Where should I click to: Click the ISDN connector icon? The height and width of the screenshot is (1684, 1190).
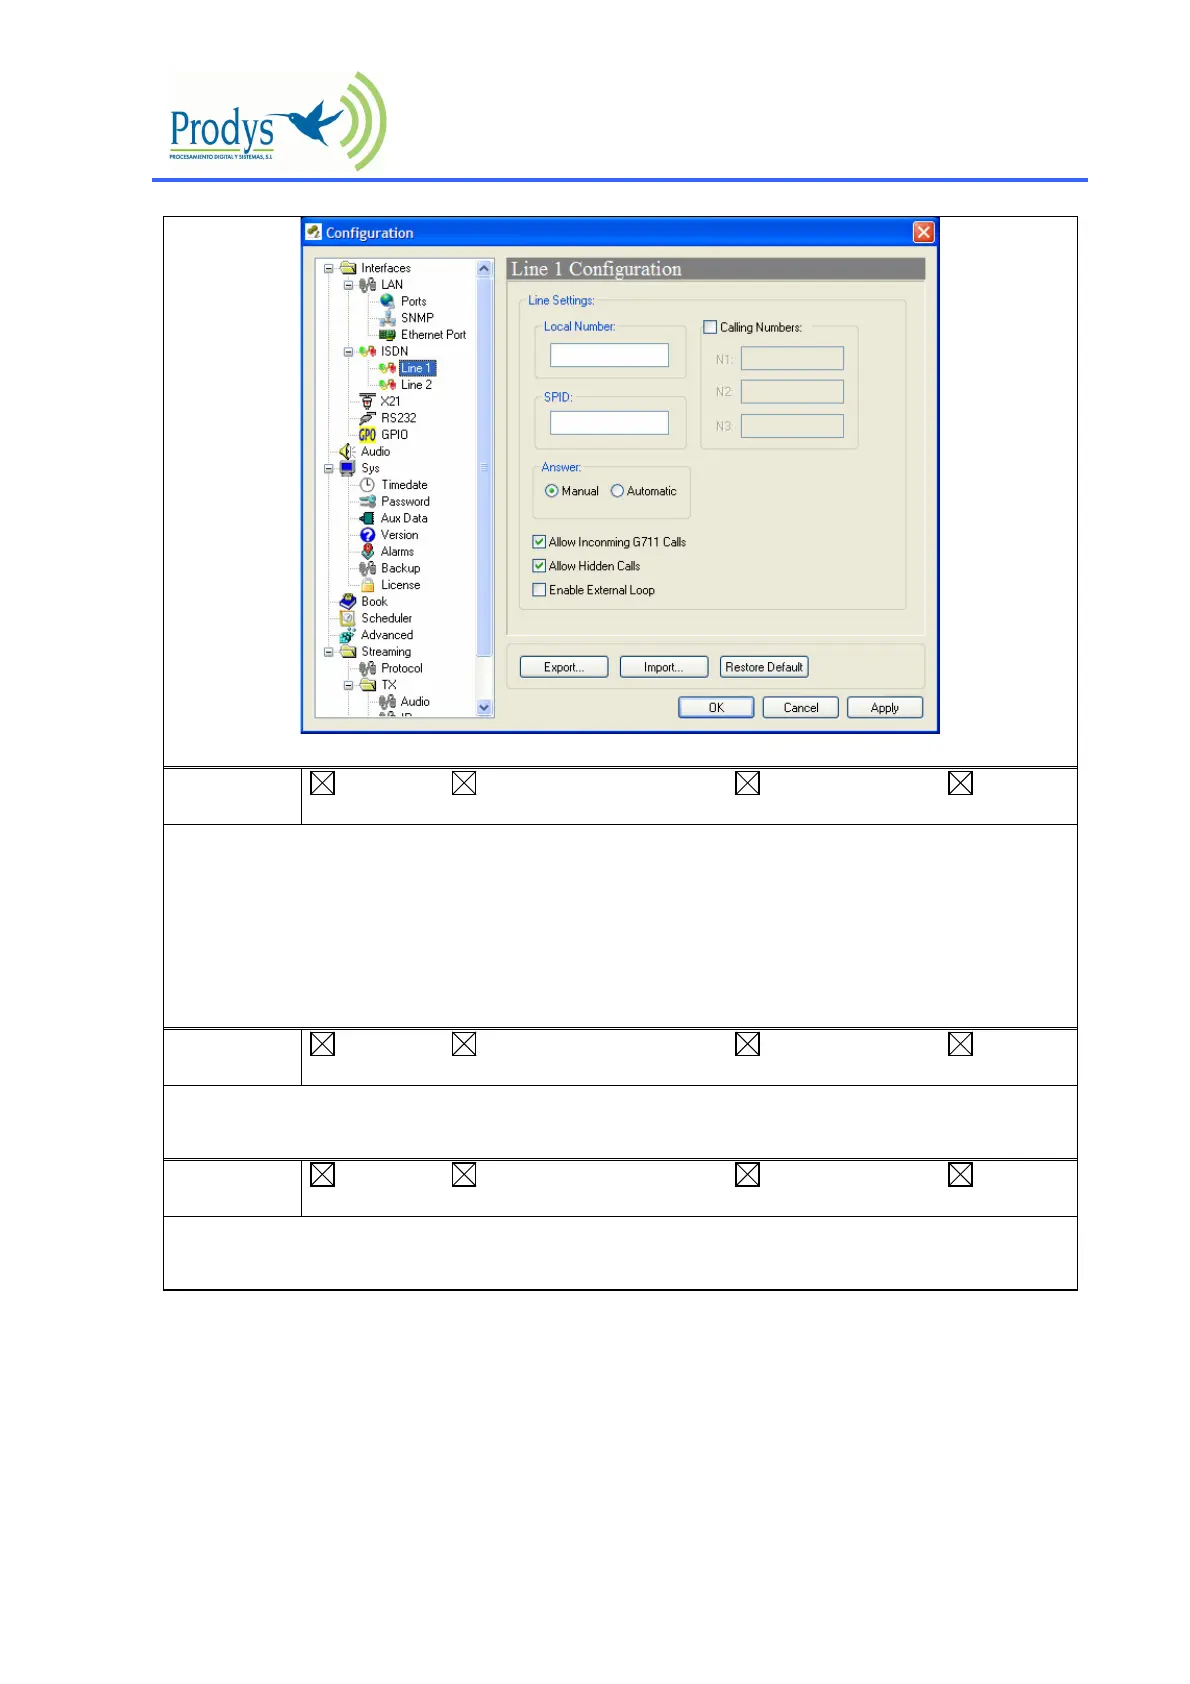point(367,351)
